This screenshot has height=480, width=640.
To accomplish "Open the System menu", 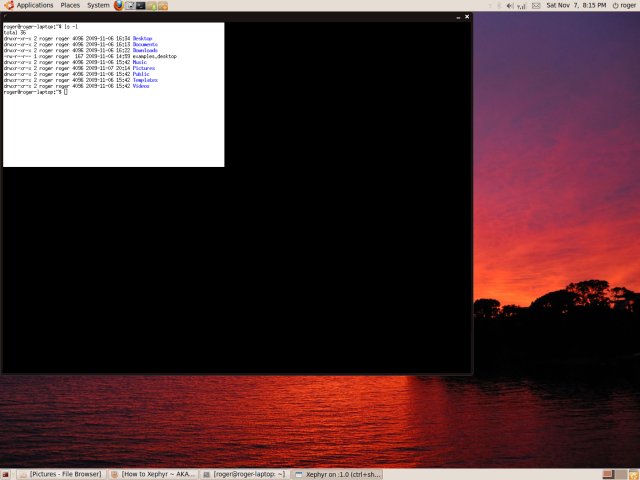I will [98, 5].
